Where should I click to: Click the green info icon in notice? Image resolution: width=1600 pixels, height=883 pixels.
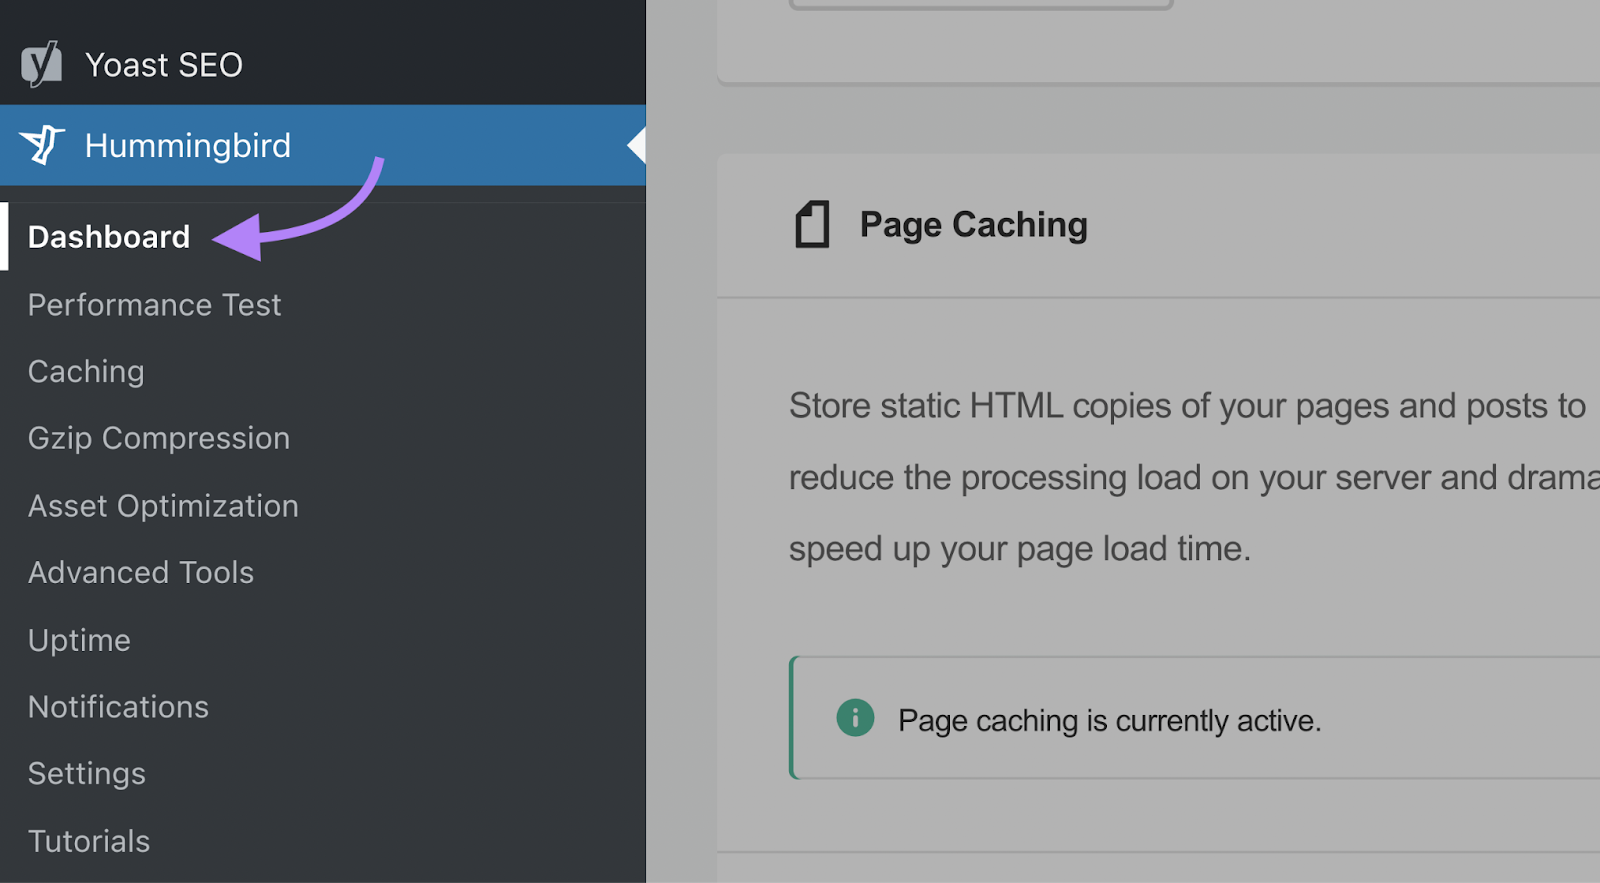(x=855, y=718)
